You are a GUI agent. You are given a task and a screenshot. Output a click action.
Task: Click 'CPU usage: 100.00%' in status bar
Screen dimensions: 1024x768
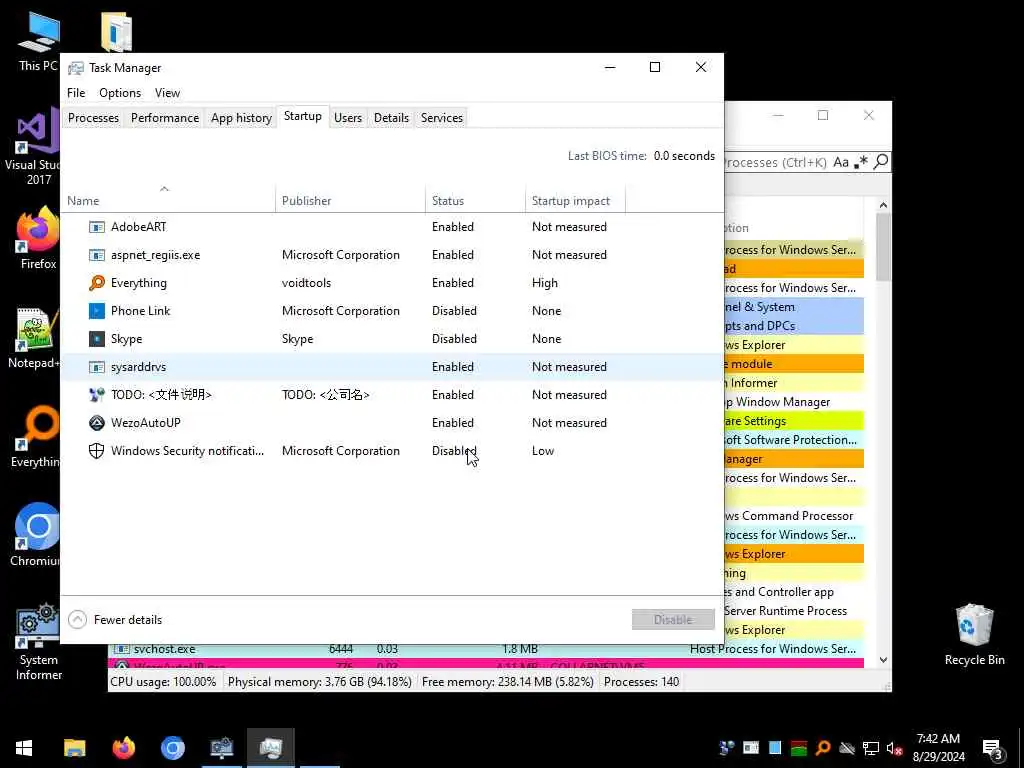point(163,682)
